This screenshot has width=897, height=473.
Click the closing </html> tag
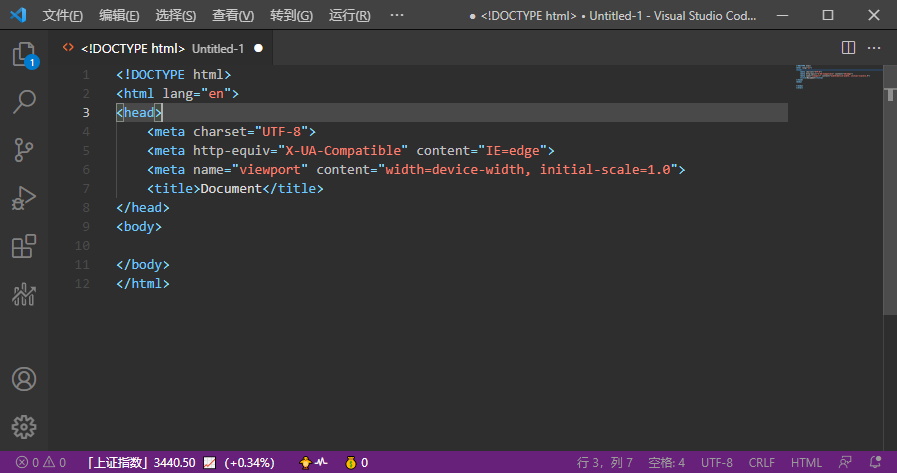click(143, 284)
